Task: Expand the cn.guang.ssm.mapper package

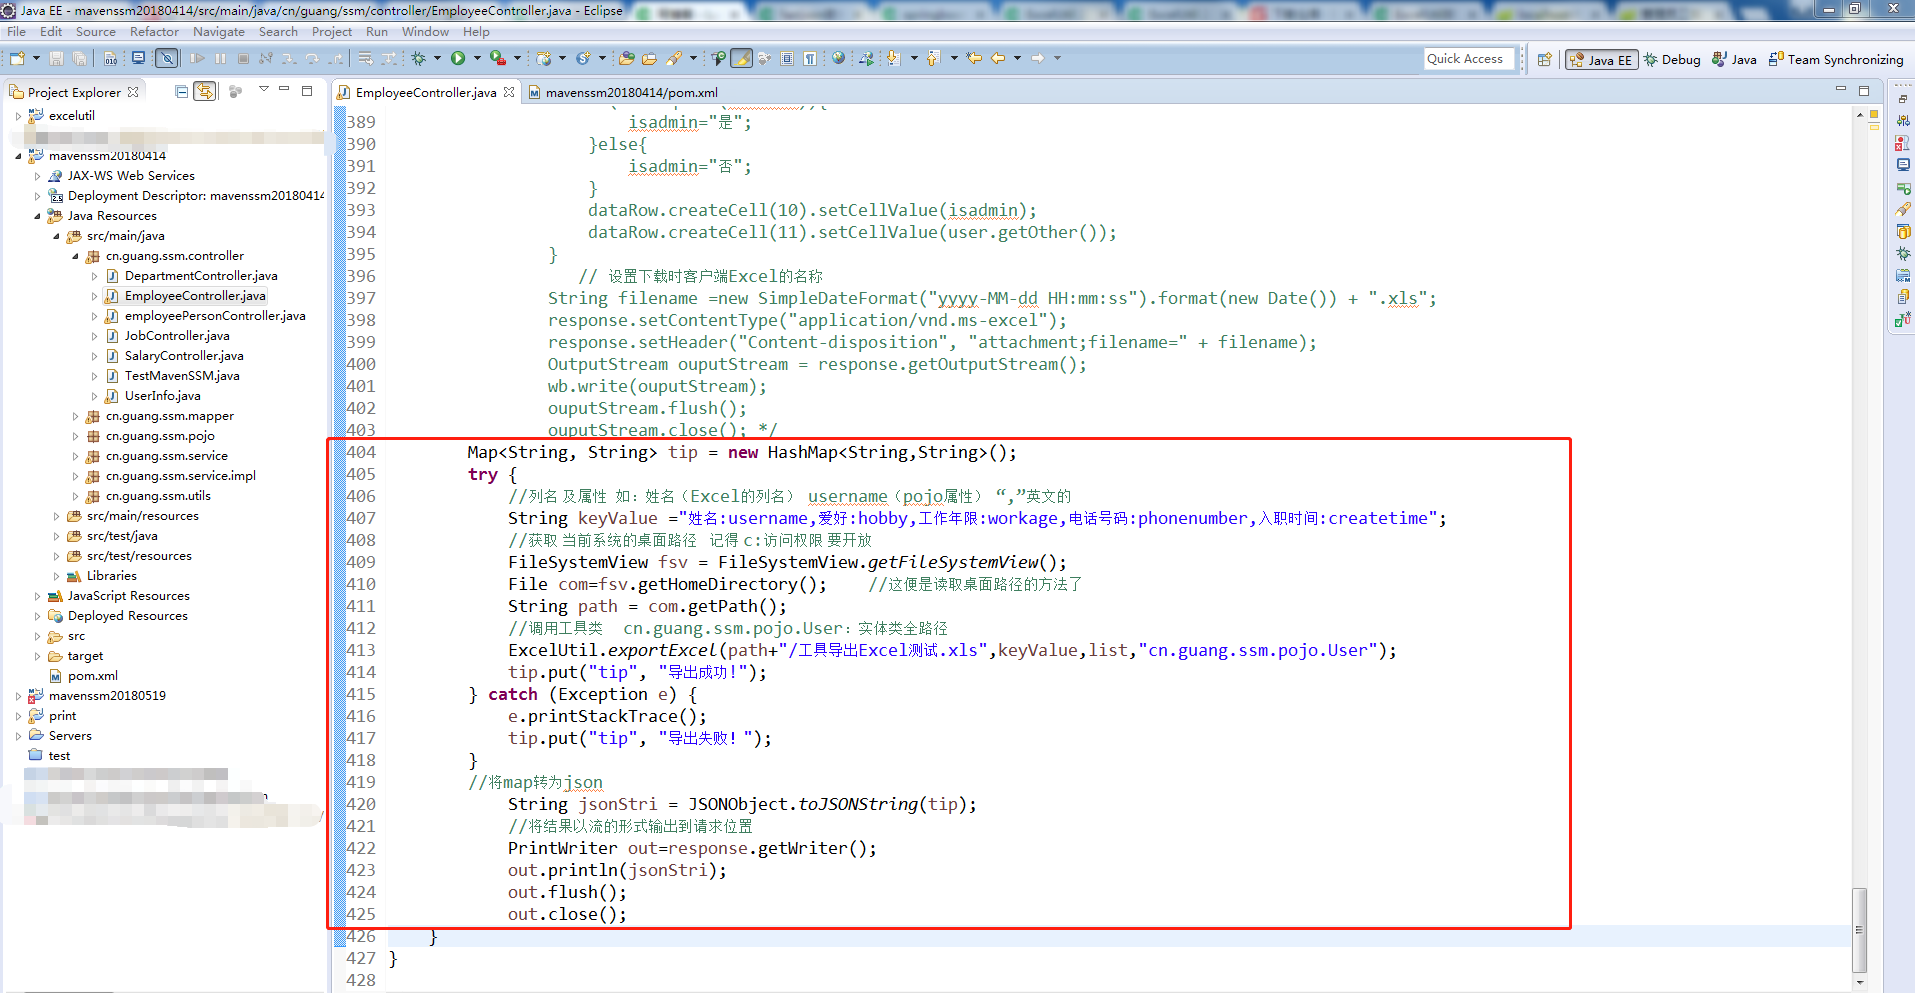Action: pos(75,416)
